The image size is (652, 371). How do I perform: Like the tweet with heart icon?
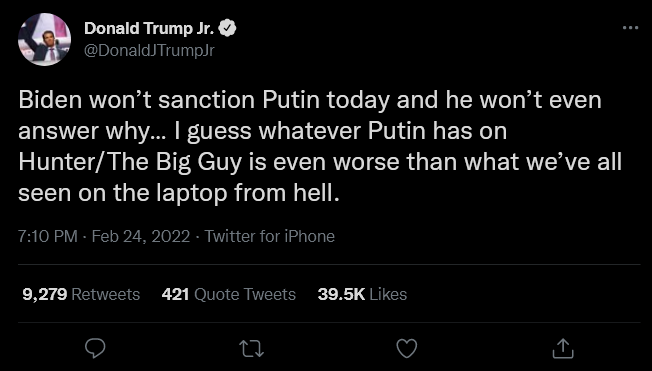coord(407,349)
